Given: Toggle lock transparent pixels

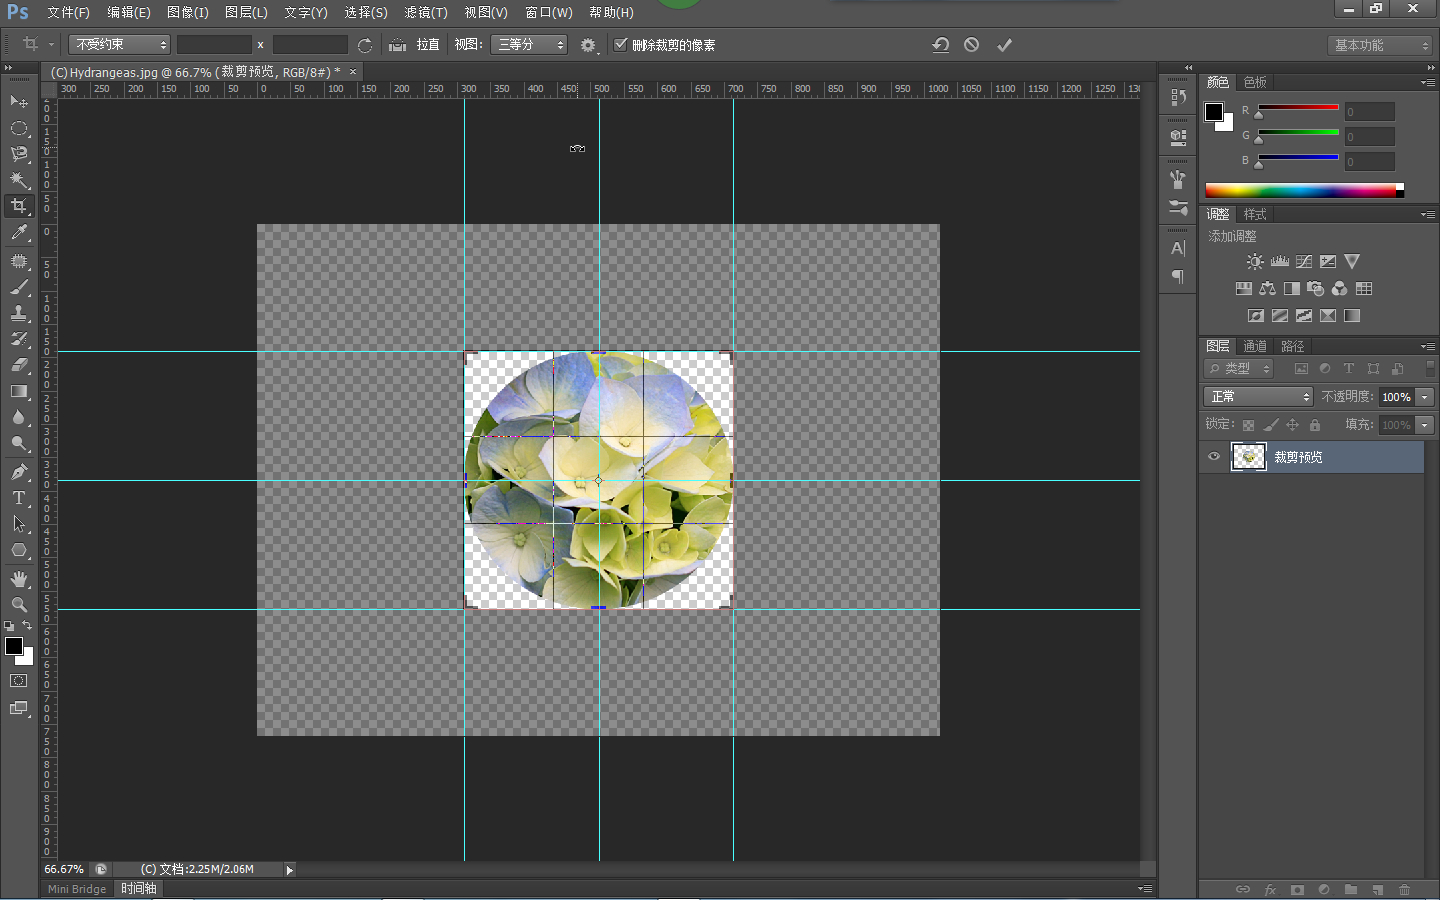Looking at the screenshot, I should coord(1248,425).
